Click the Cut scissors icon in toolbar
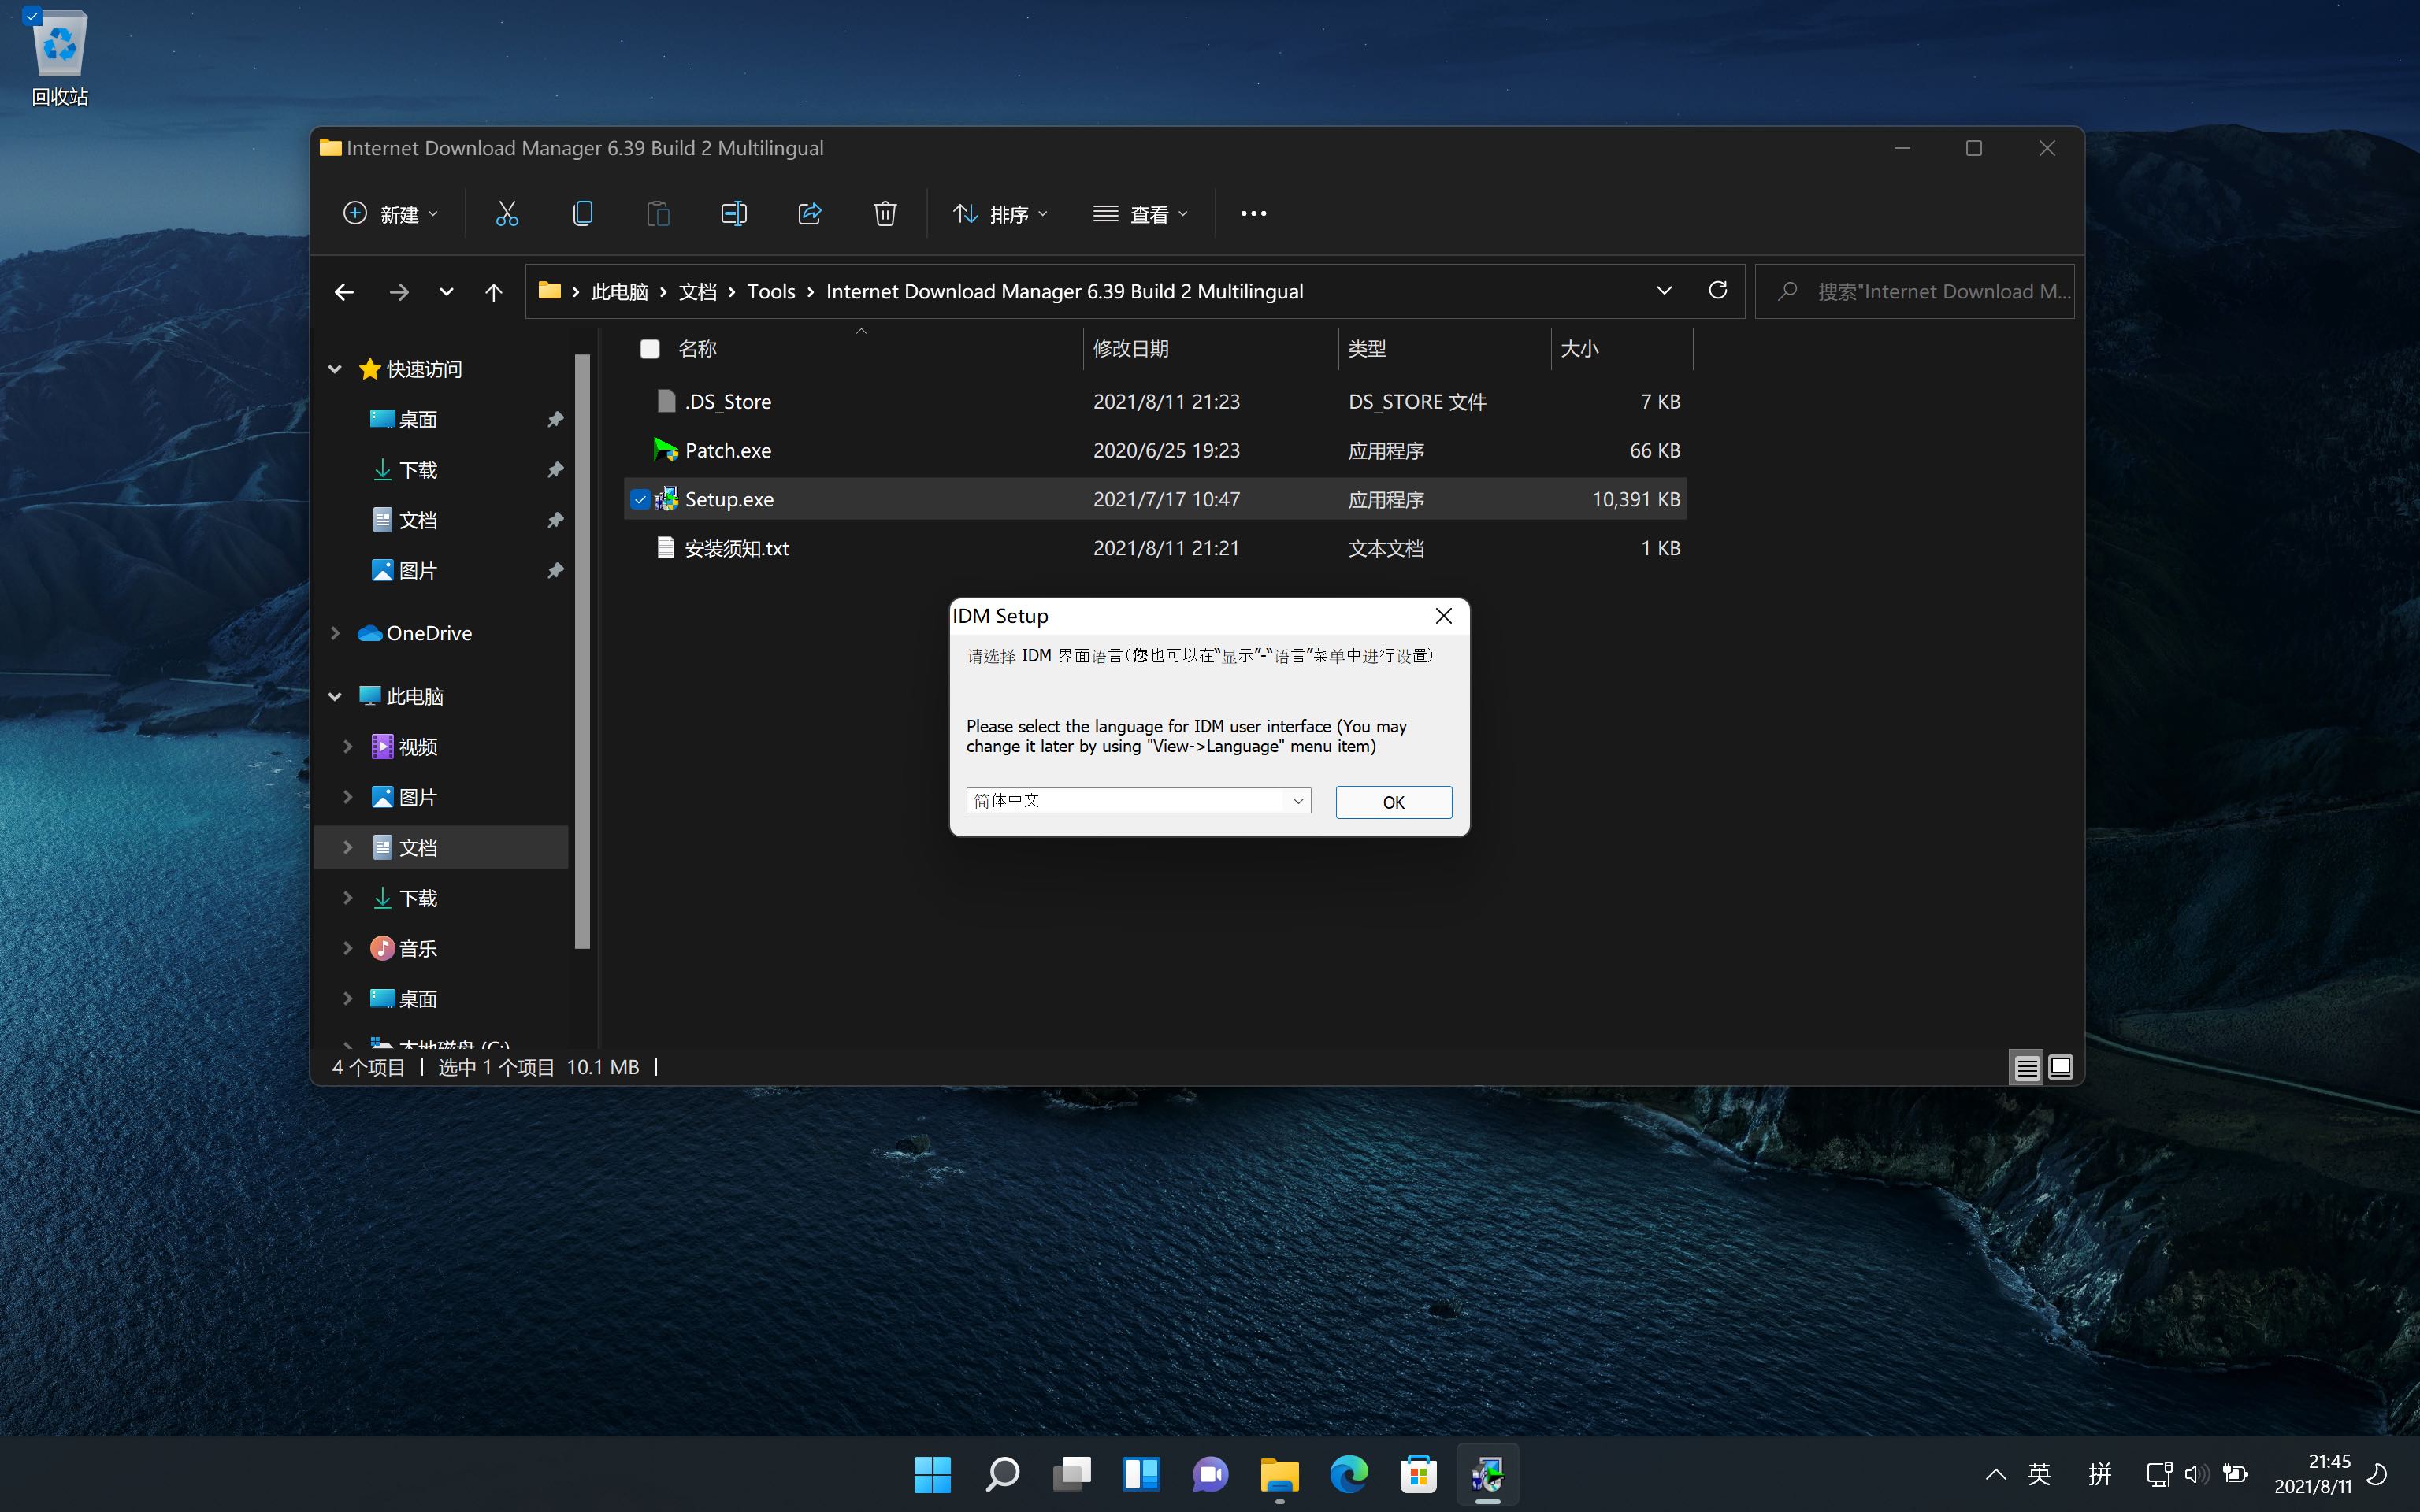 507,213
